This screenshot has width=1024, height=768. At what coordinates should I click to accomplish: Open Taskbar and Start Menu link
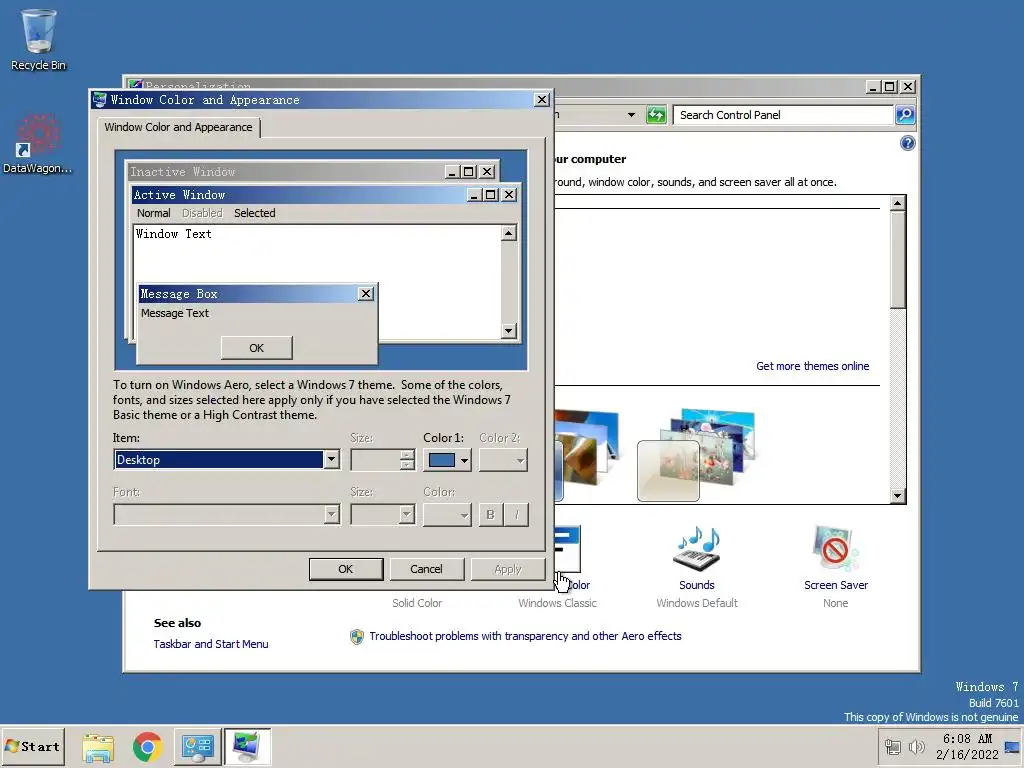point(211,644)
